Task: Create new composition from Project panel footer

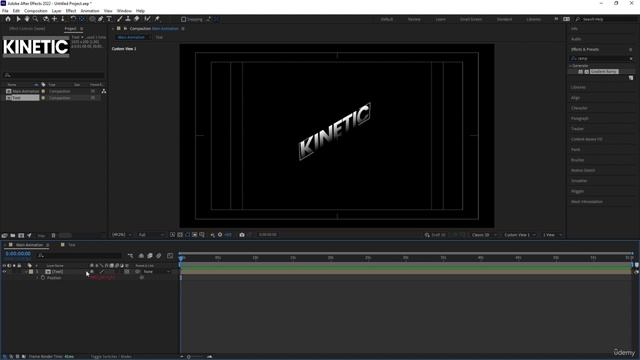Action: click(x=21, y=236)
